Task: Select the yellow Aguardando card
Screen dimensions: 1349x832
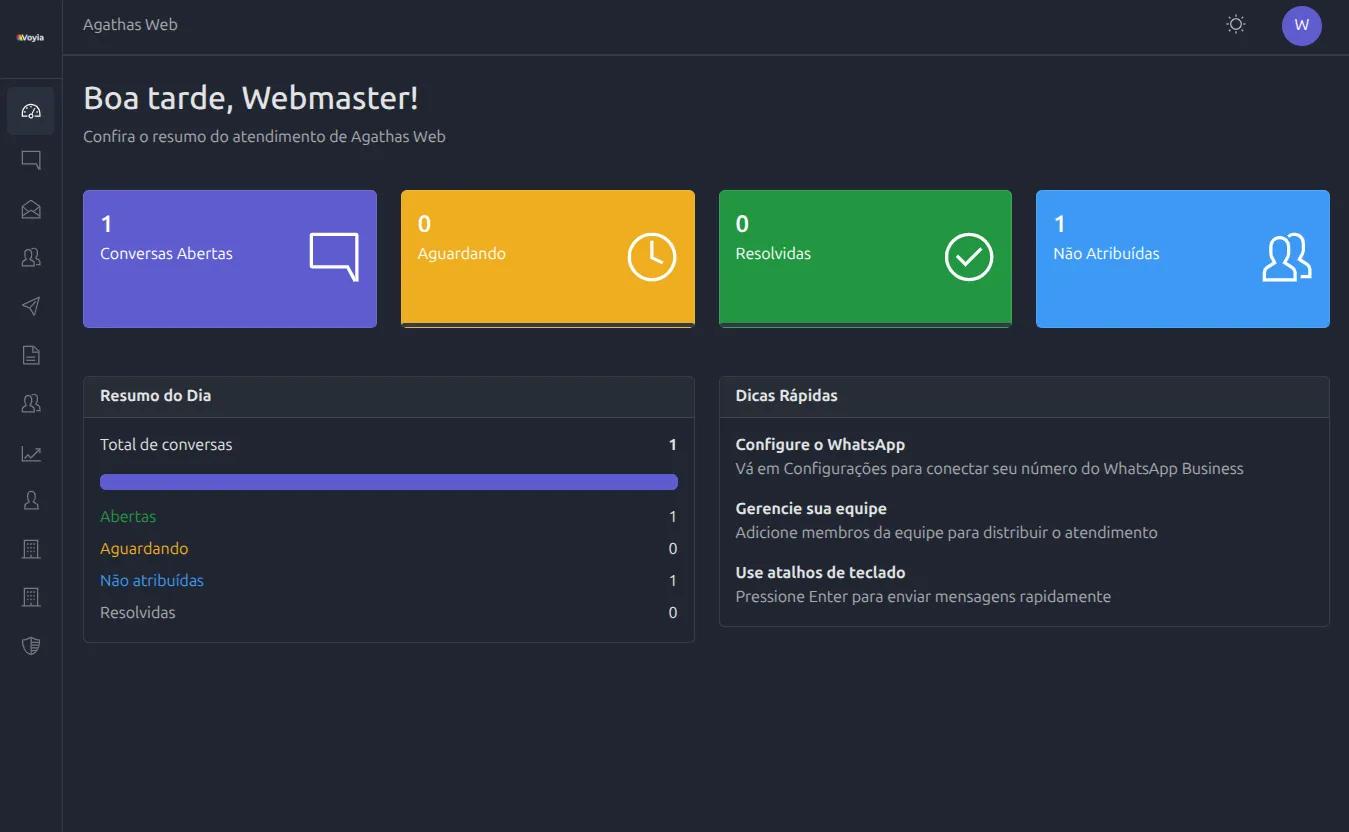Action: 547,259
